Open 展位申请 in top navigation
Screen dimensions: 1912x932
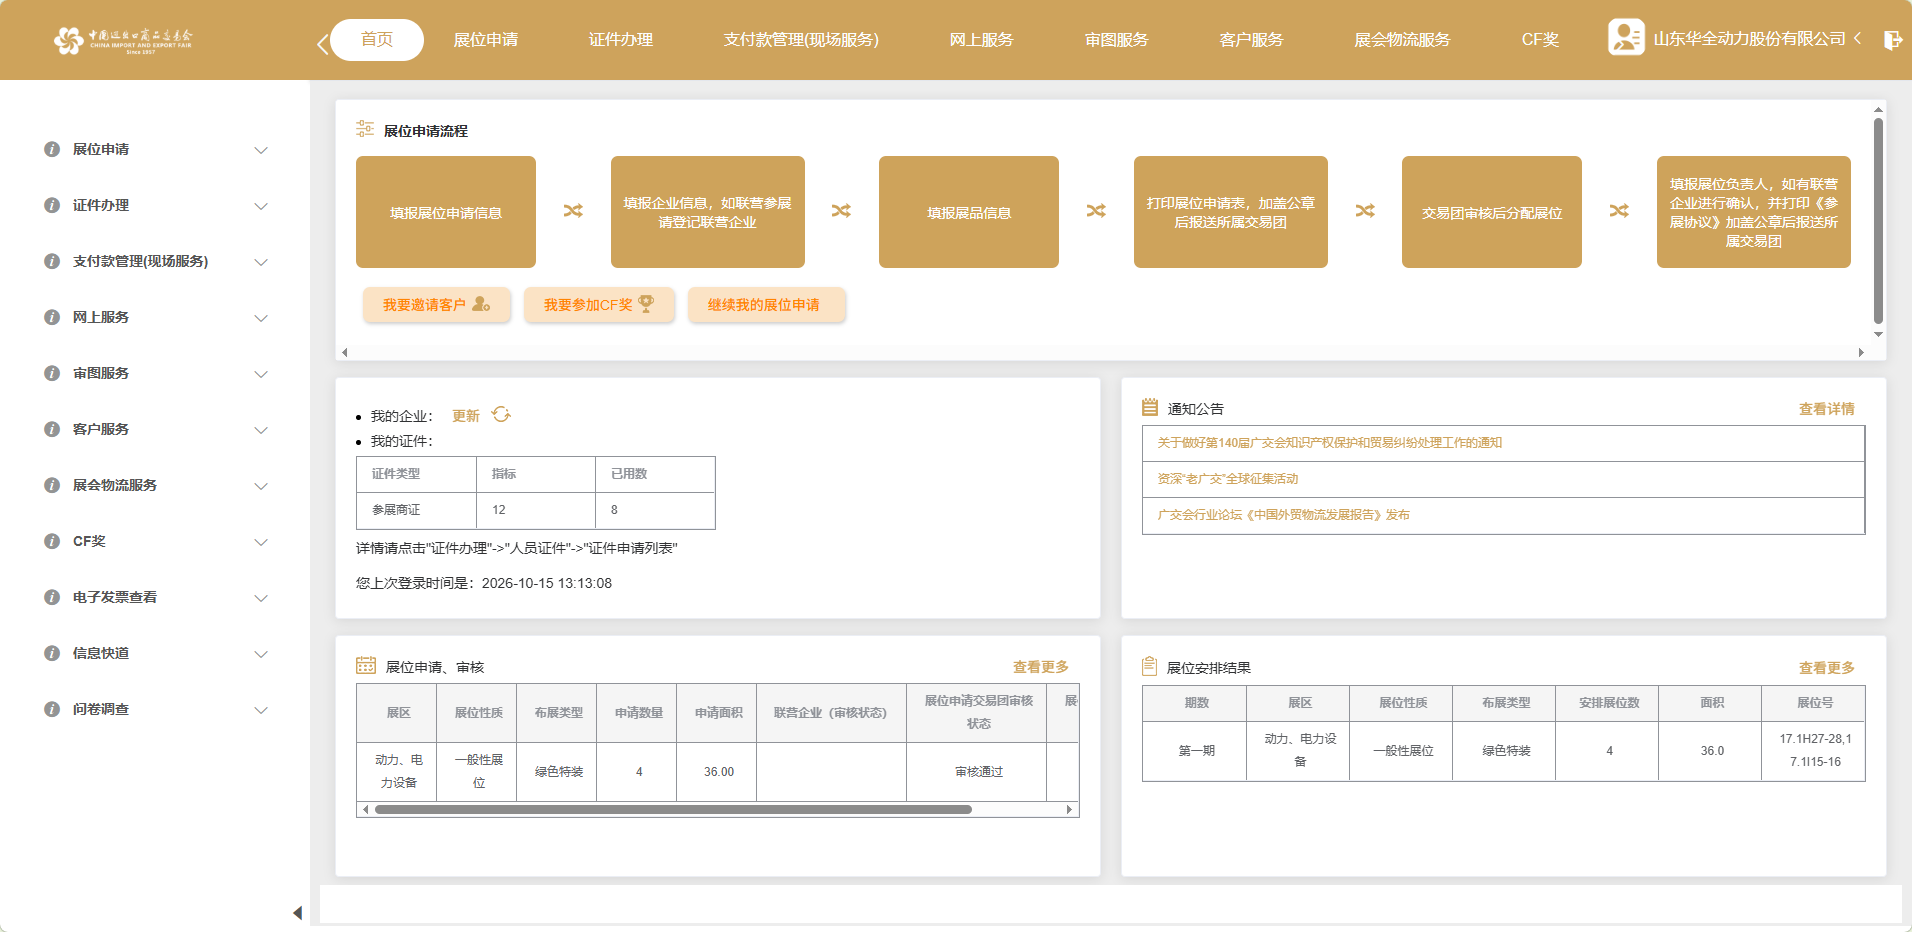[x=486, y=40]
